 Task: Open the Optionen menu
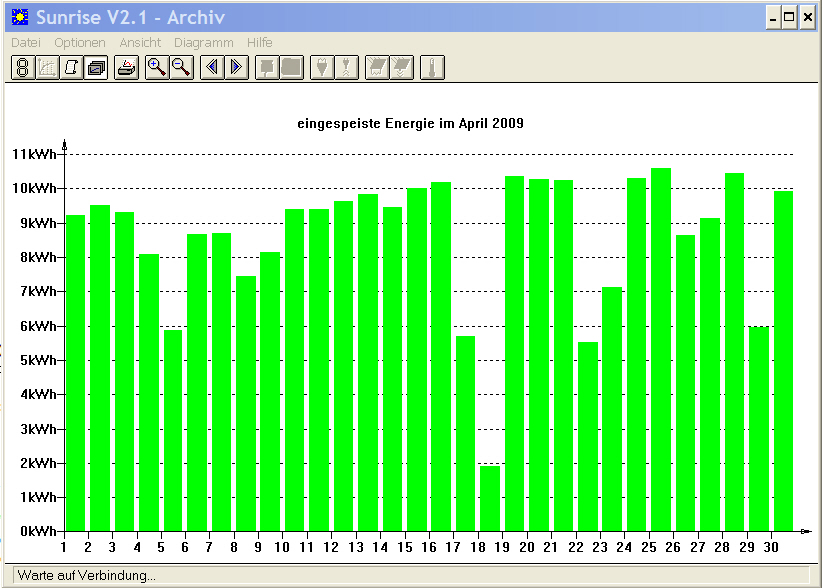pos(80,43)
